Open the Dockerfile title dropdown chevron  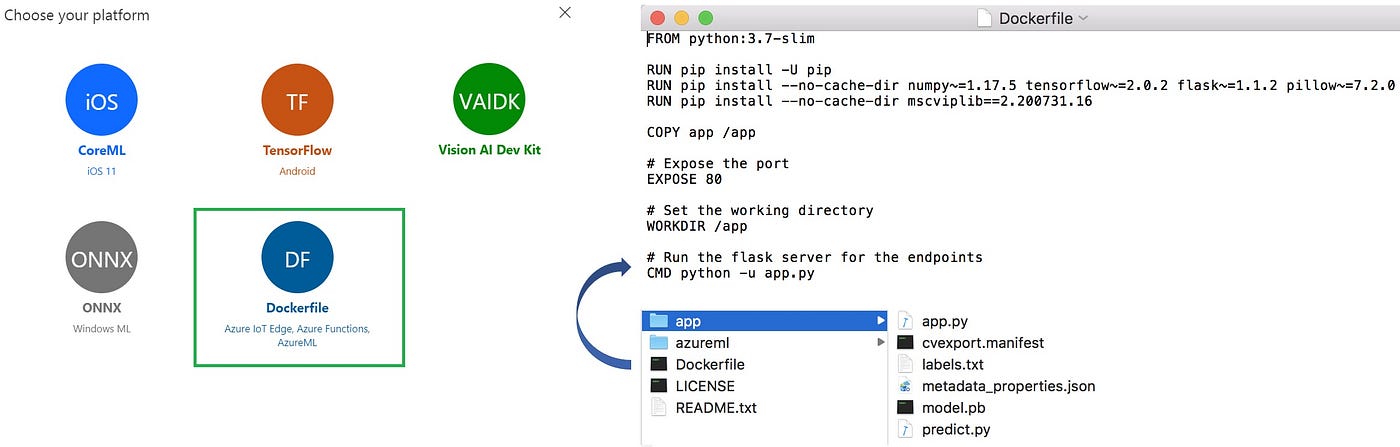click(x=1084, y=18)
